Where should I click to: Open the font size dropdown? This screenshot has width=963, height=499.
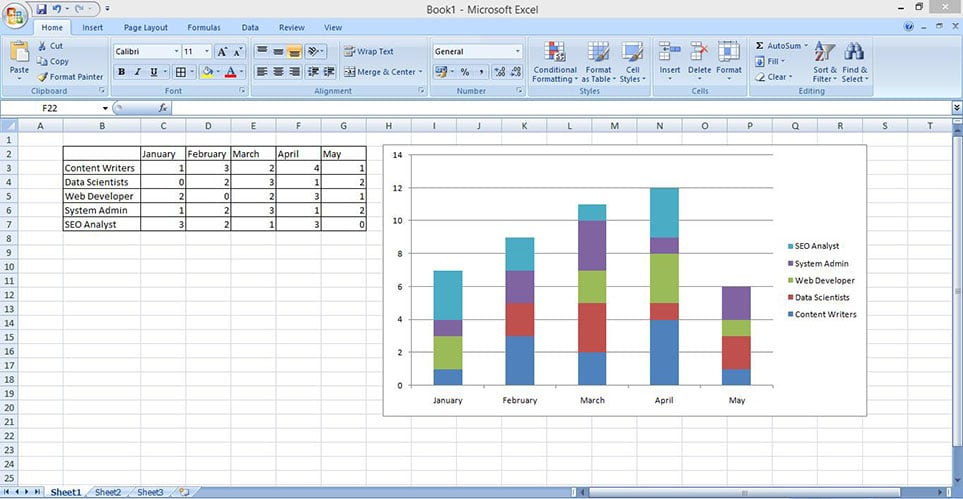[x=207, y=52]
